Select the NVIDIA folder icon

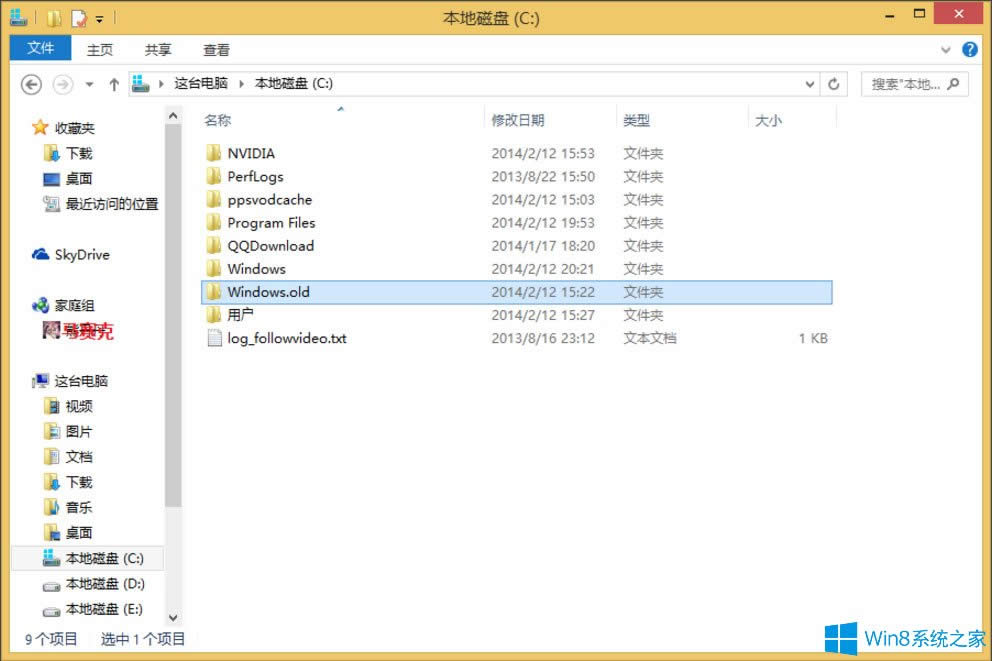214,153
